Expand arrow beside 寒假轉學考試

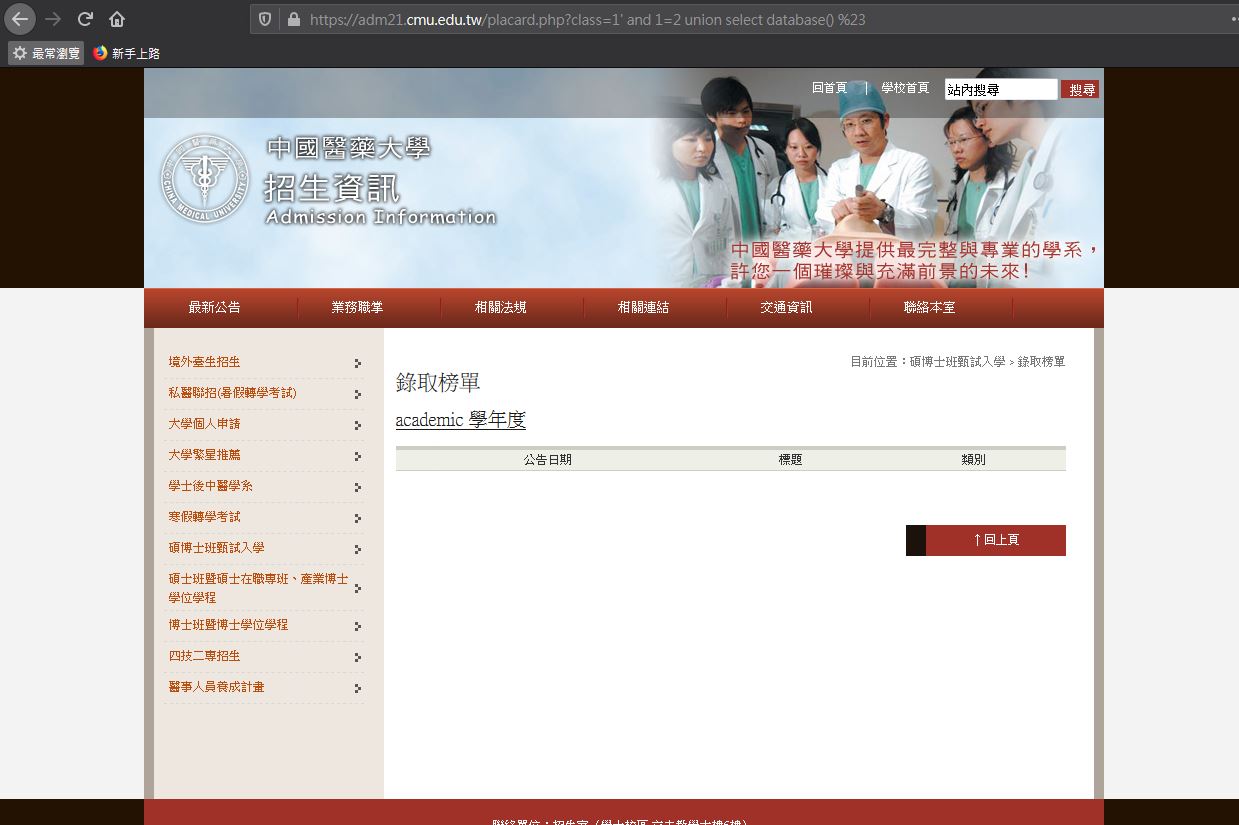point(358,519)
